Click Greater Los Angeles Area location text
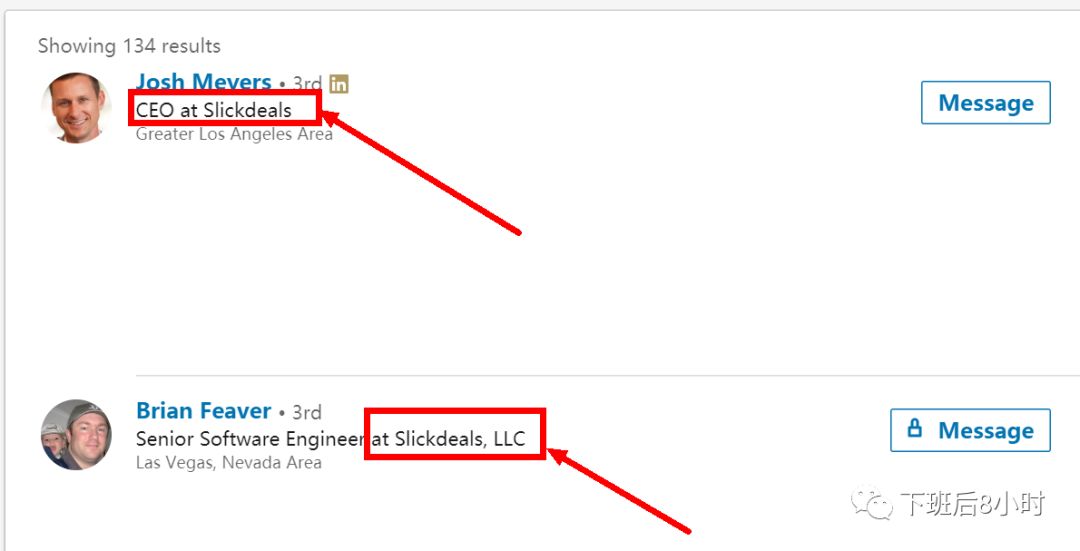This screenshot has width=1080, height=551. (x=234, y=134)
